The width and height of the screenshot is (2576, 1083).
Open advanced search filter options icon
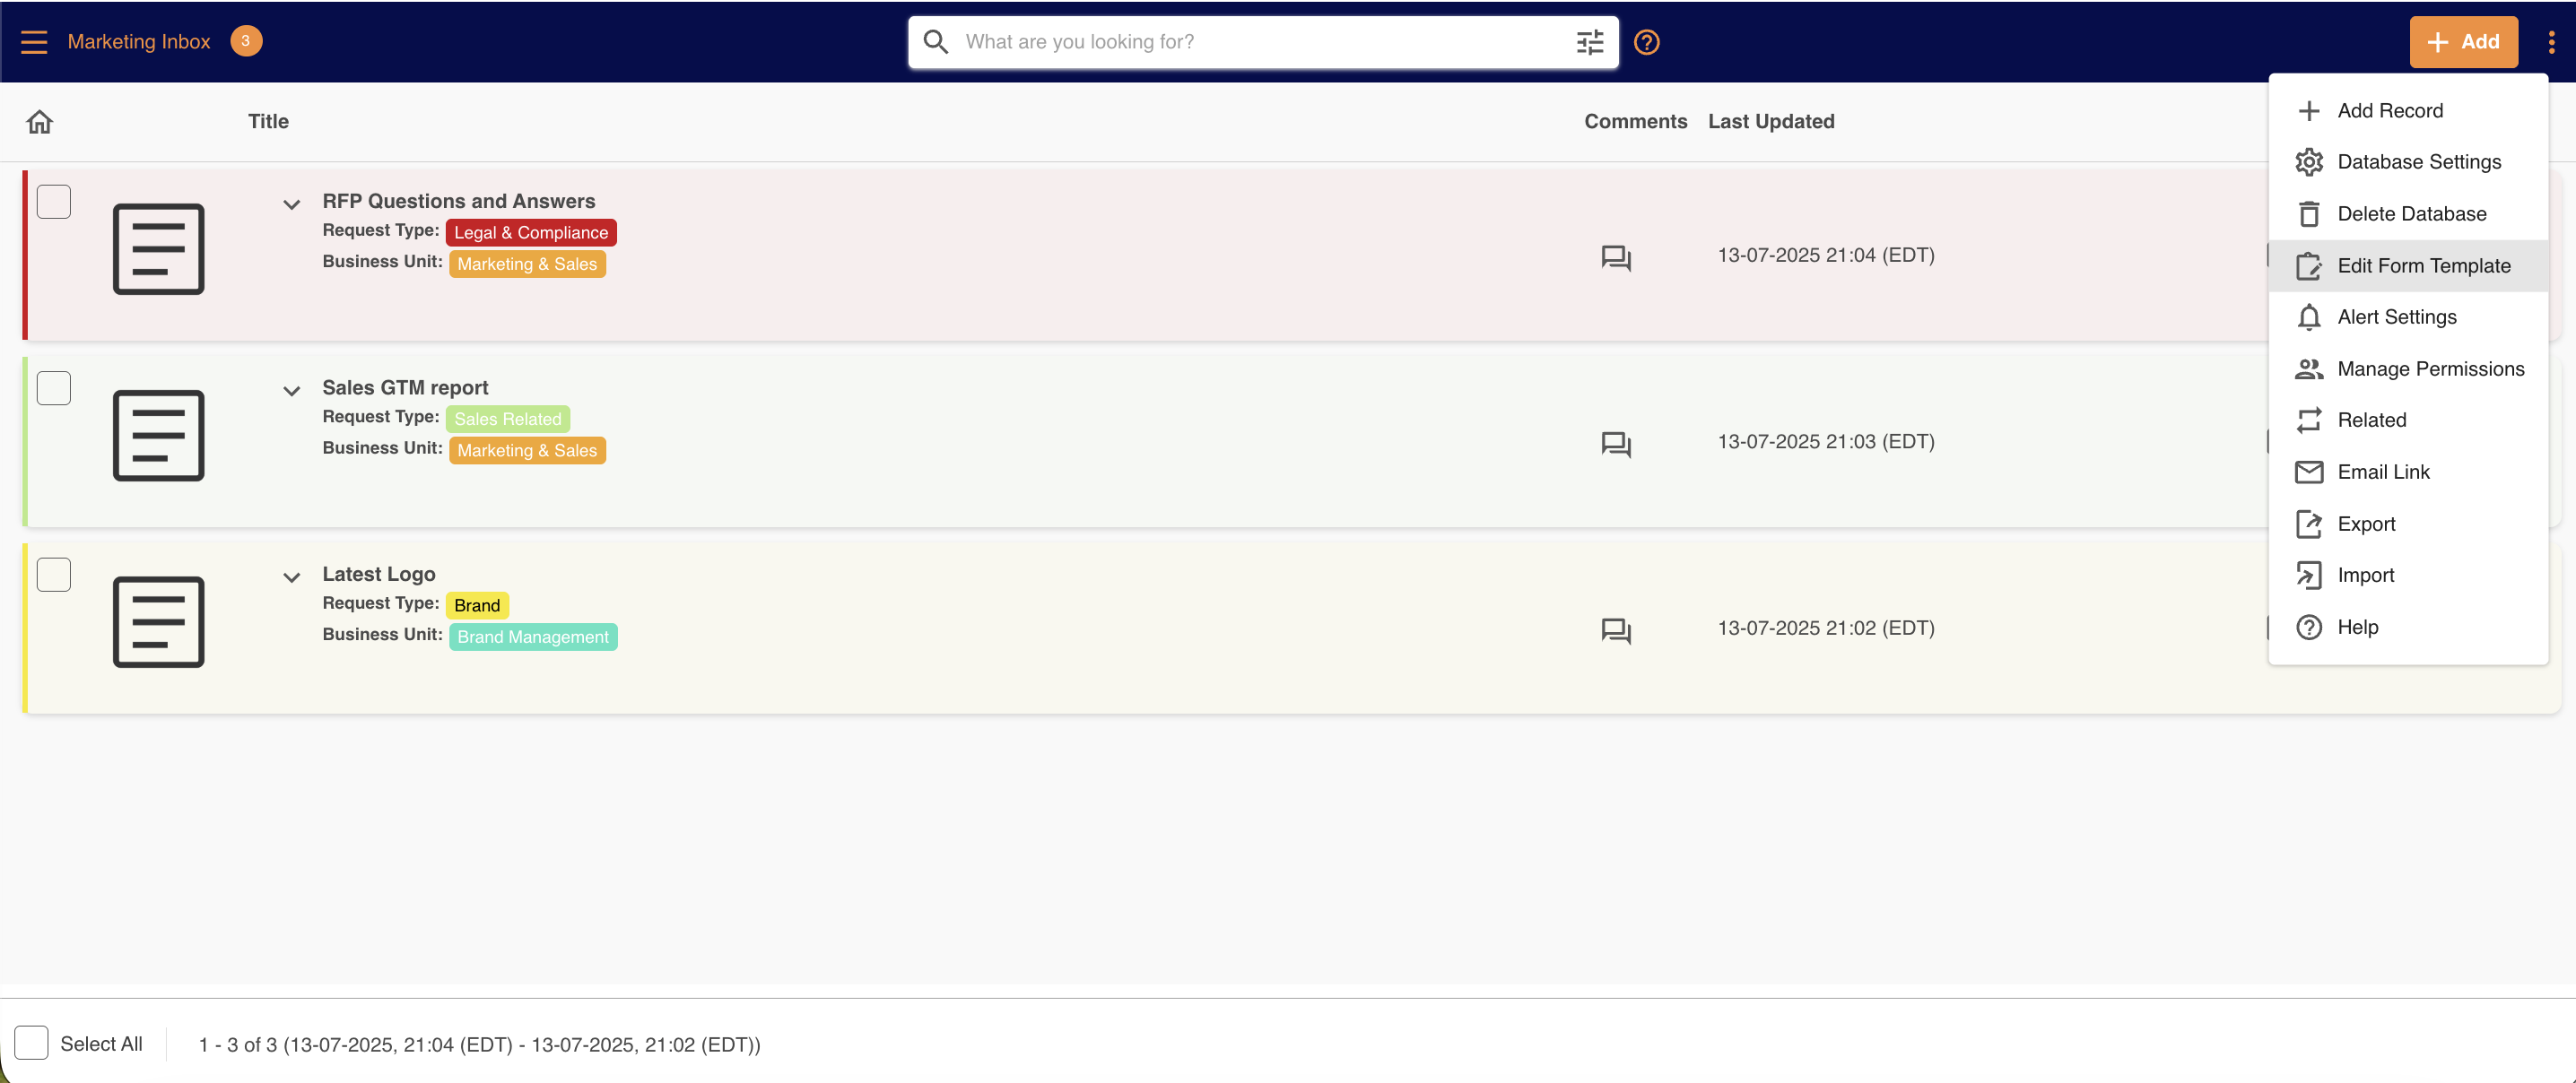coord(1589,42)
